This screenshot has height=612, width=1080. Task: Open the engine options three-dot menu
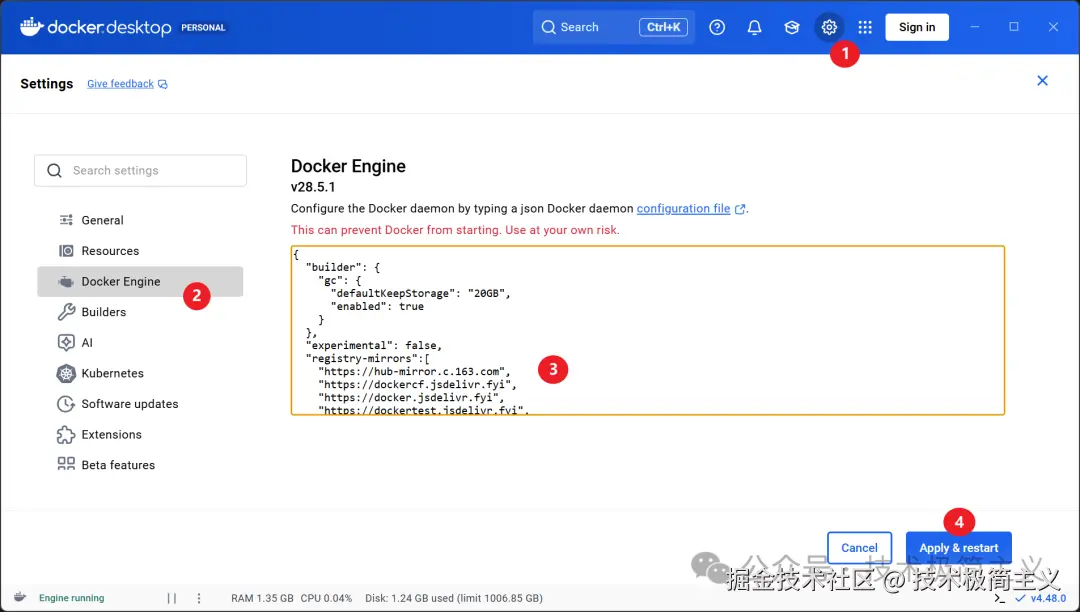coord(199,598)
